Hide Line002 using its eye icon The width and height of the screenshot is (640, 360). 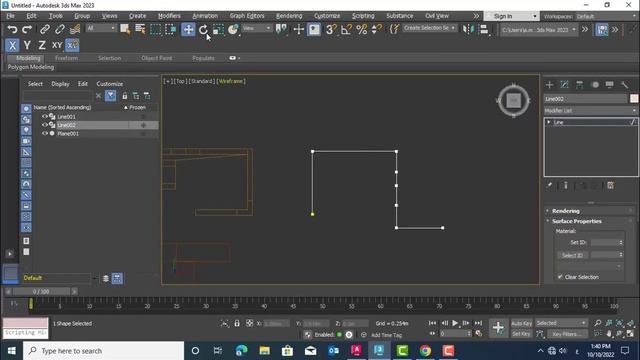coord(45,125)
